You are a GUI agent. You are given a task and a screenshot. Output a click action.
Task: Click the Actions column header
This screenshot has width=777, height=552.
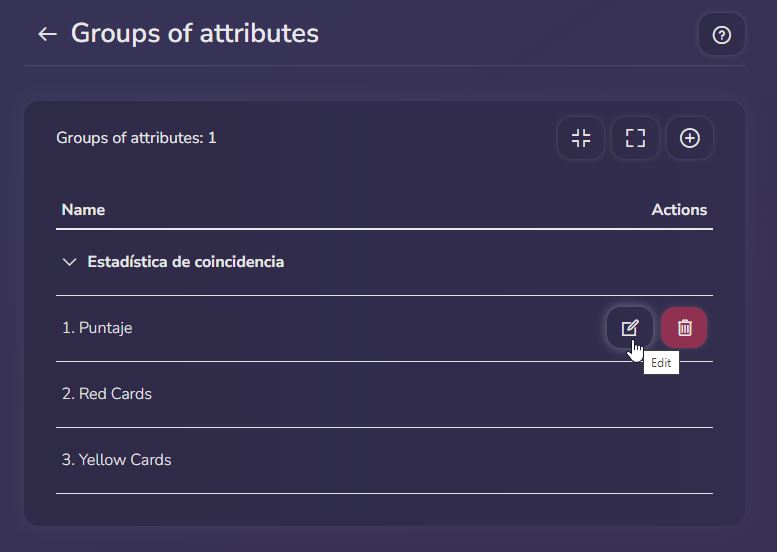679,210
